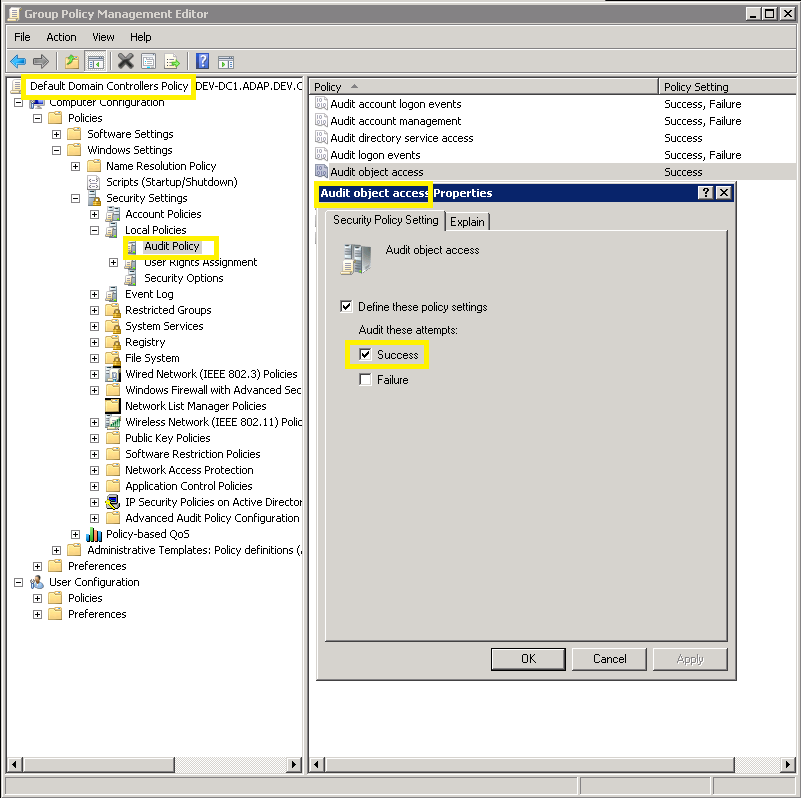The image size is (801, 798).
Task: Click the Delete (X) toolbar icon
Action: point(124,61)
